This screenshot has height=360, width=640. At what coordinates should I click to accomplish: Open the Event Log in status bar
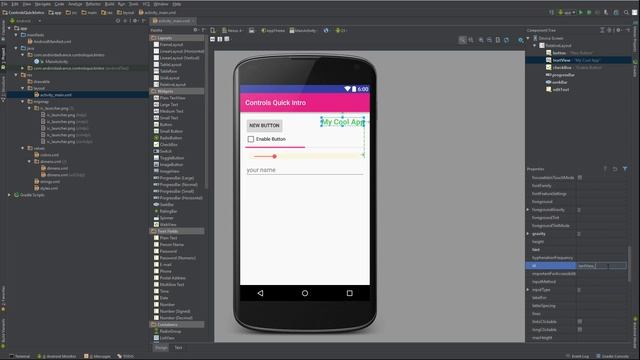577,356
